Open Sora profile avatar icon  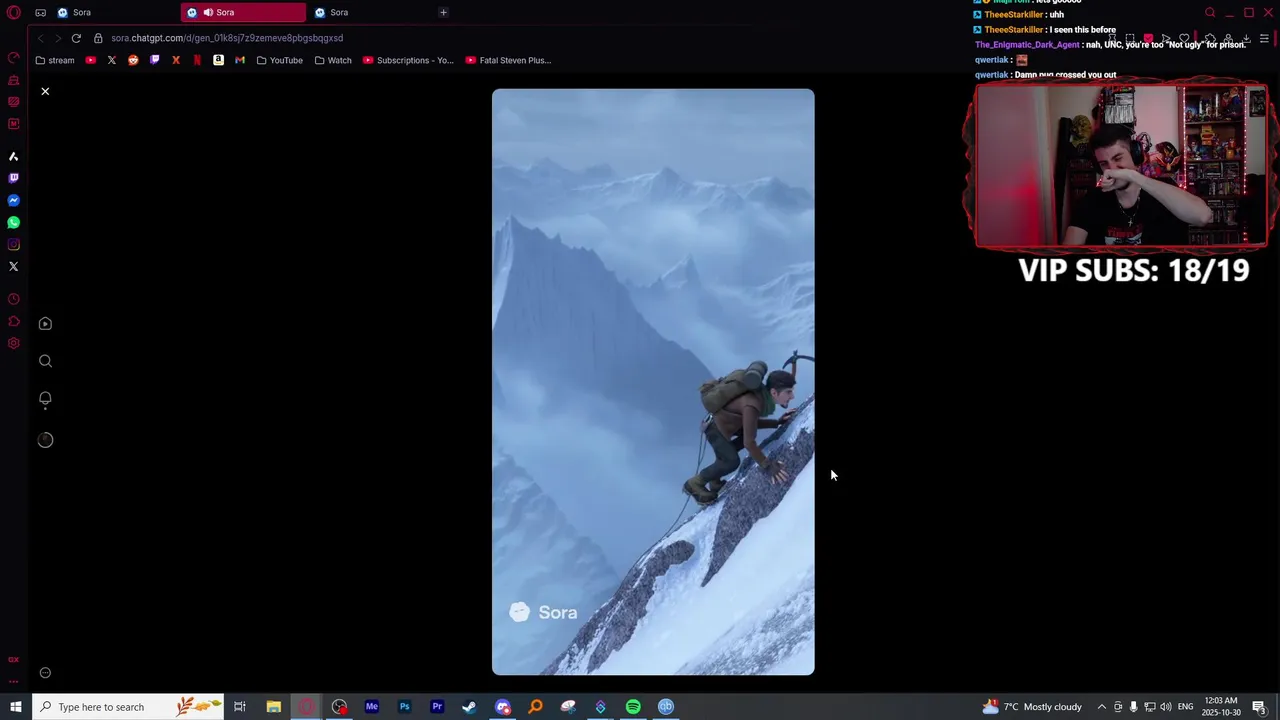(45, 440)
